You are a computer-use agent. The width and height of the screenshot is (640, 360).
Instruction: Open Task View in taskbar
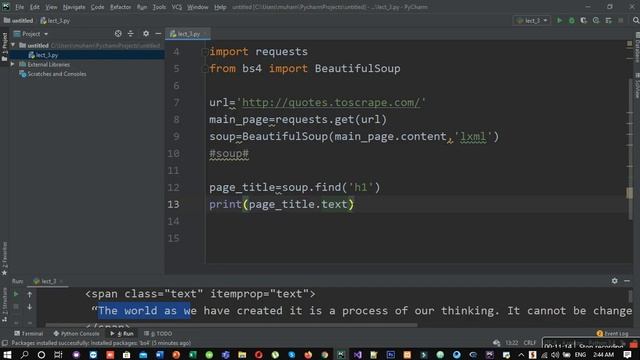(x=58, y=354)
